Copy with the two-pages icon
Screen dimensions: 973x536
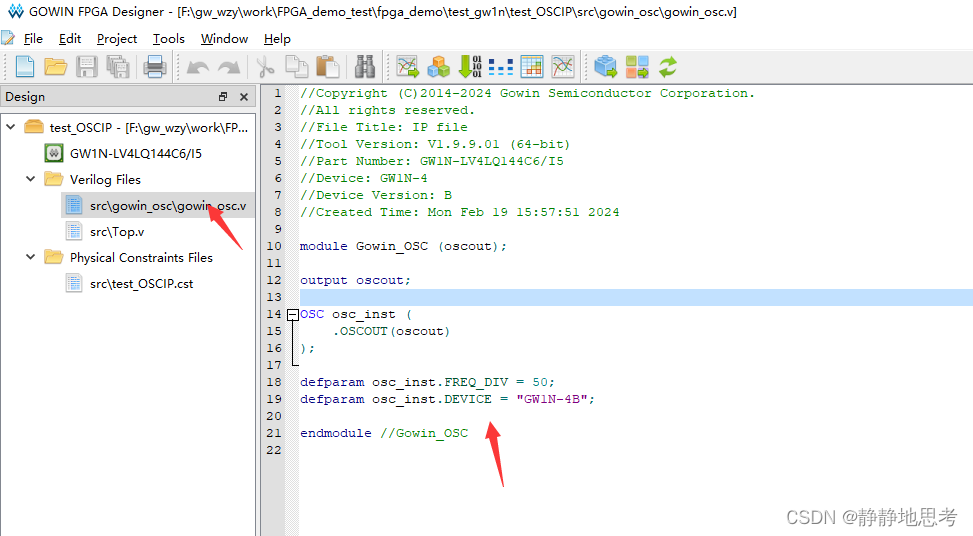297,66
